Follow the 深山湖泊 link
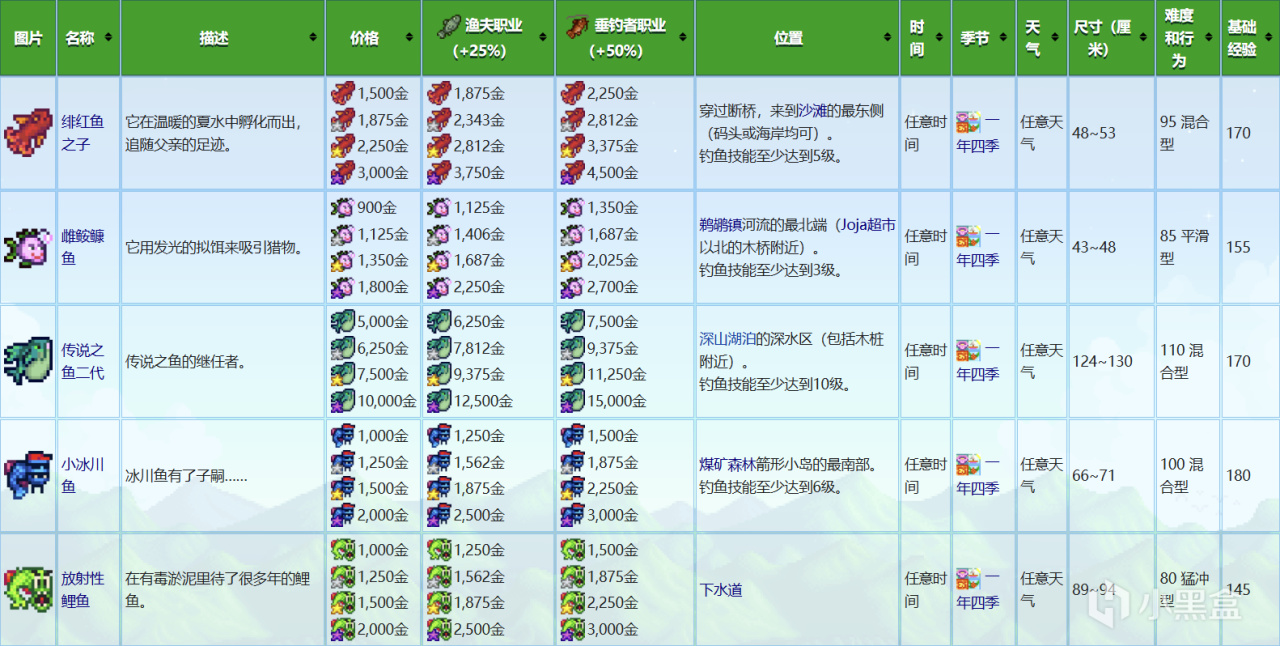The height and width of the screenshot is (646, 1280). pyautogui.click(x=729, y=339)
